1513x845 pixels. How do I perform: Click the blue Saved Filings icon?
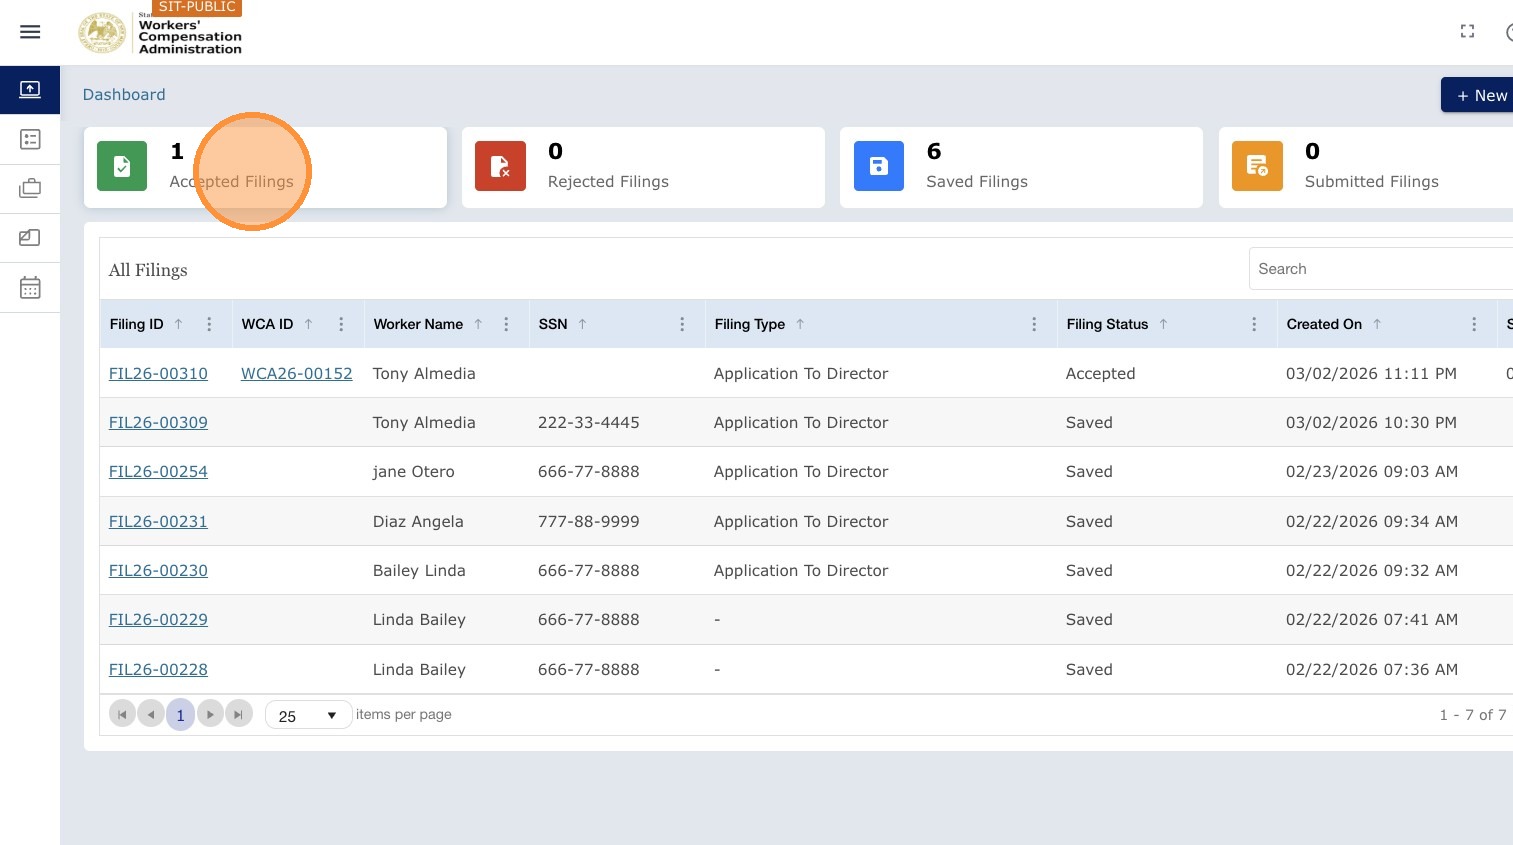pos(879,166)
